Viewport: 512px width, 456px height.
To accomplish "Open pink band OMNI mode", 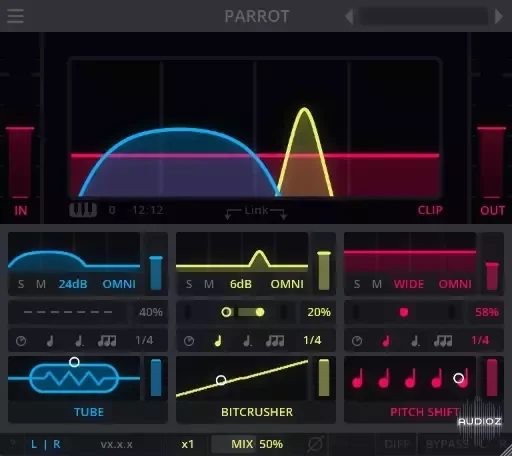I will (x=455, y=284).
